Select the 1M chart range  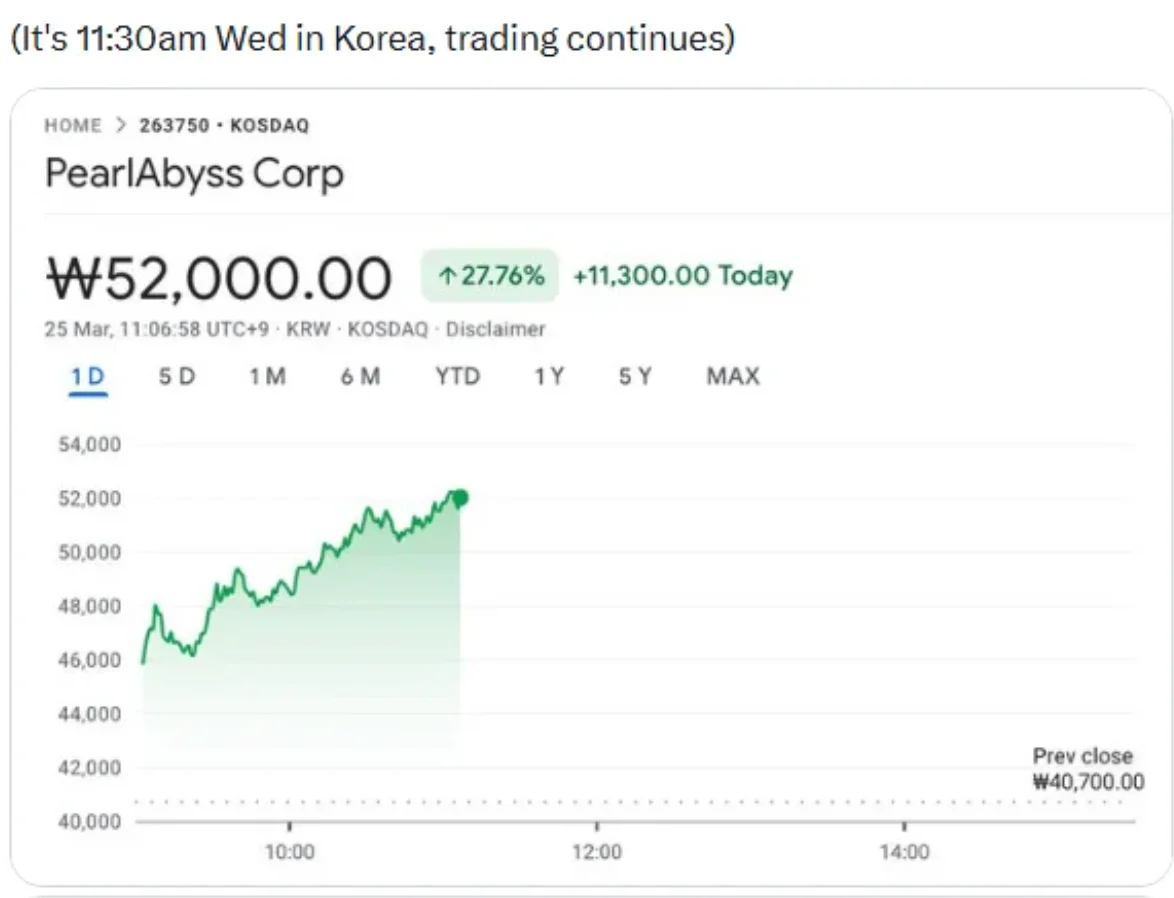(267, 377)
